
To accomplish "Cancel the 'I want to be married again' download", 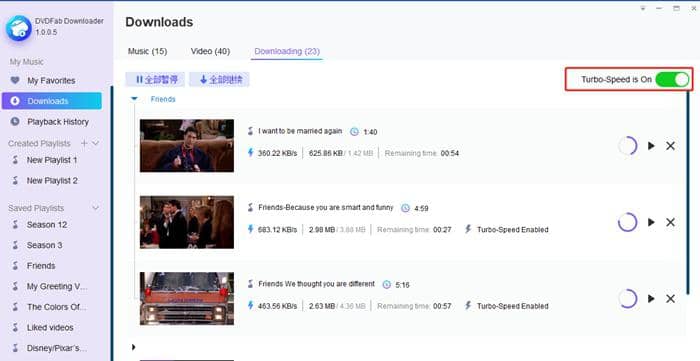I will click(670, 146).
